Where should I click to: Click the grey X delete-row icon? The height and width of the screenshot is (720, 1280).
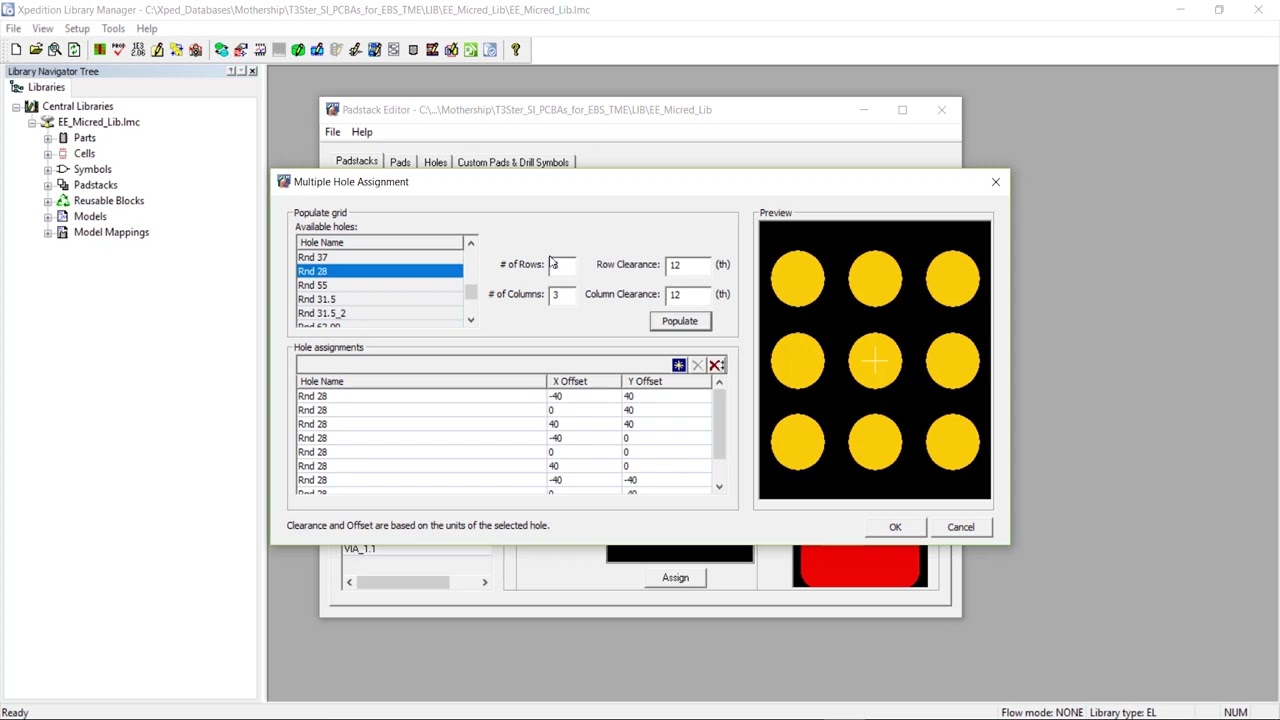pyautogui.click(x=697, y=365)
